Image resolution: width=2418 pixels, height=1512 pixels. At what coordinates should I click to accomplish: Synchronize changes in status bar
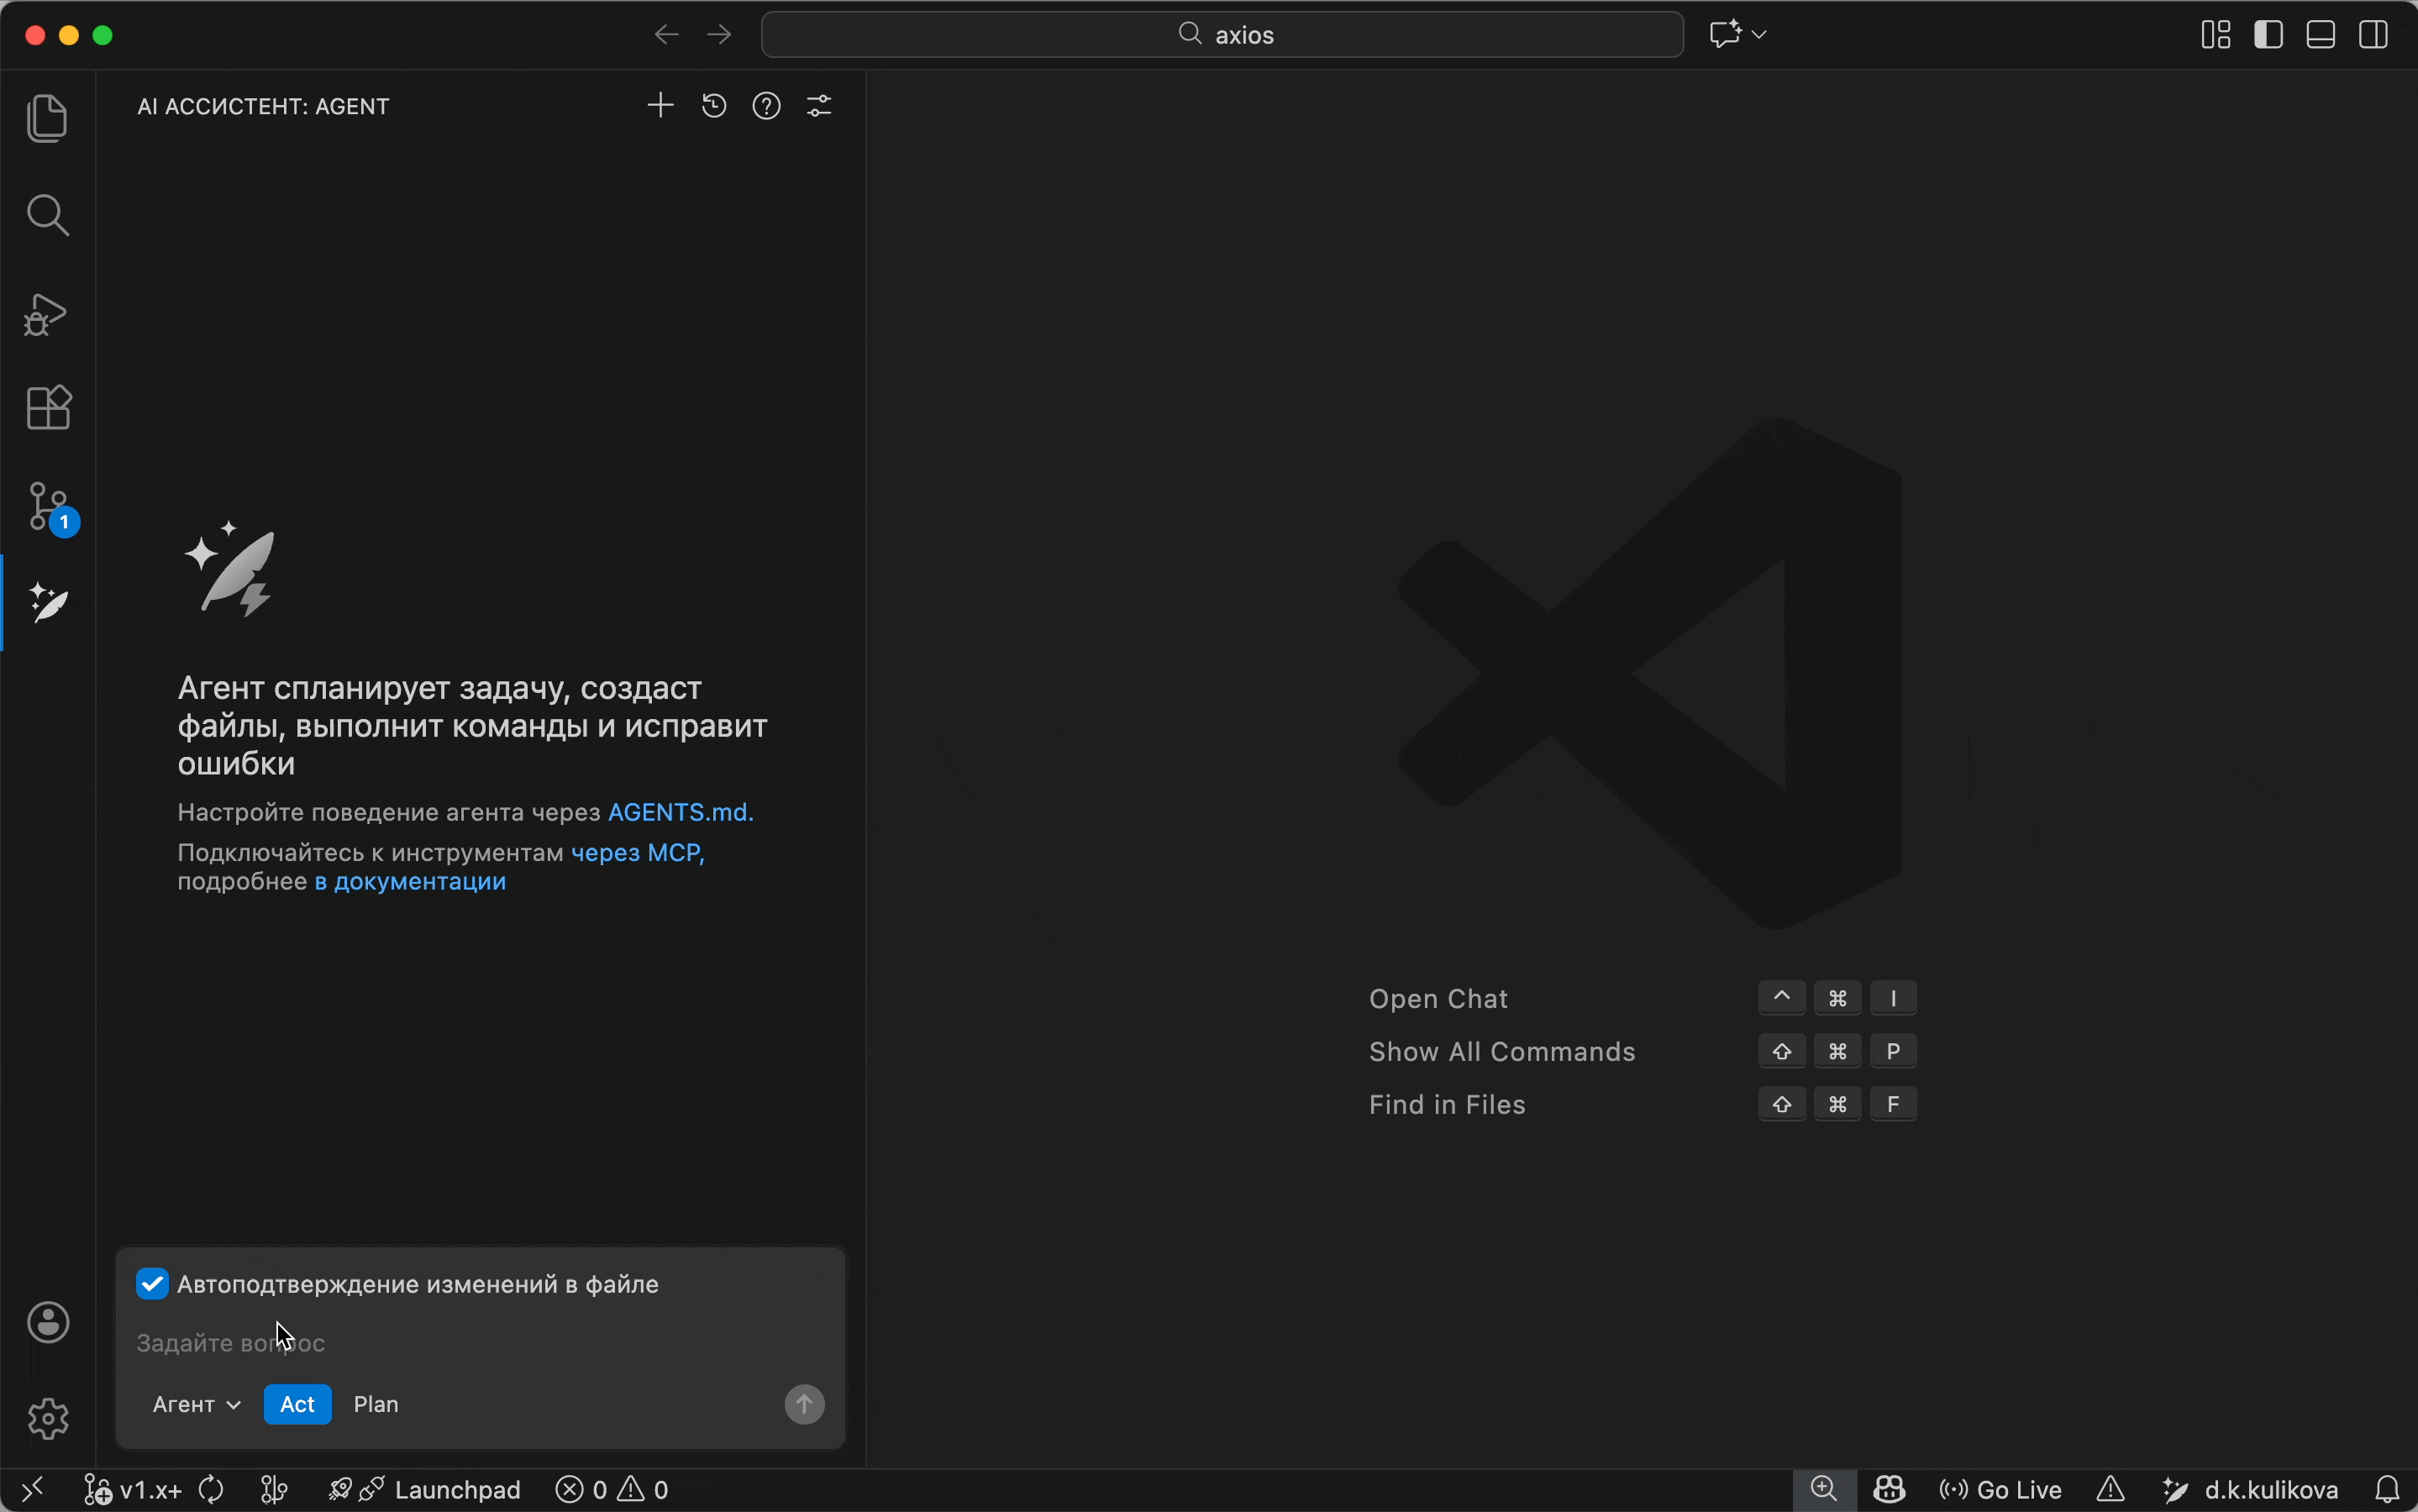coord(211,1490)
